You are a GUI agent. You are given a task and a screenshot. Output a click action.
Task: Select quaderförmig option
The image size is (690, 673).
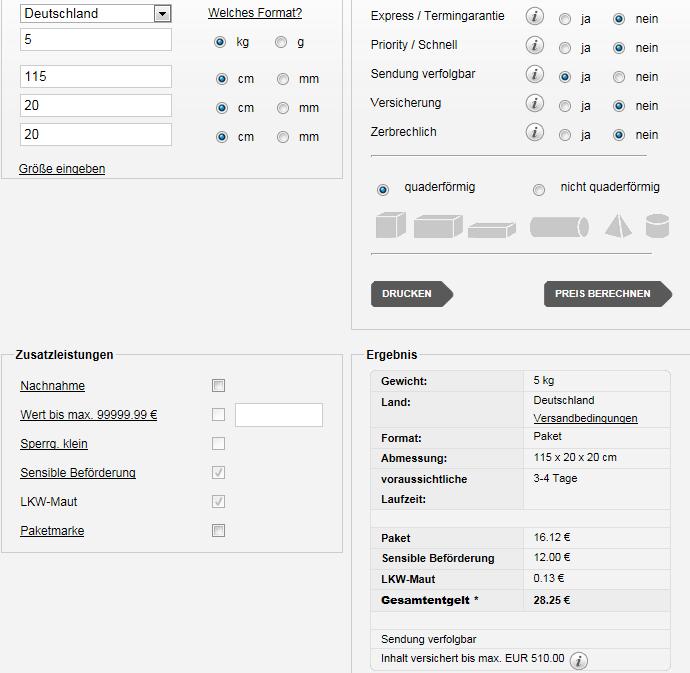point(383,190)
